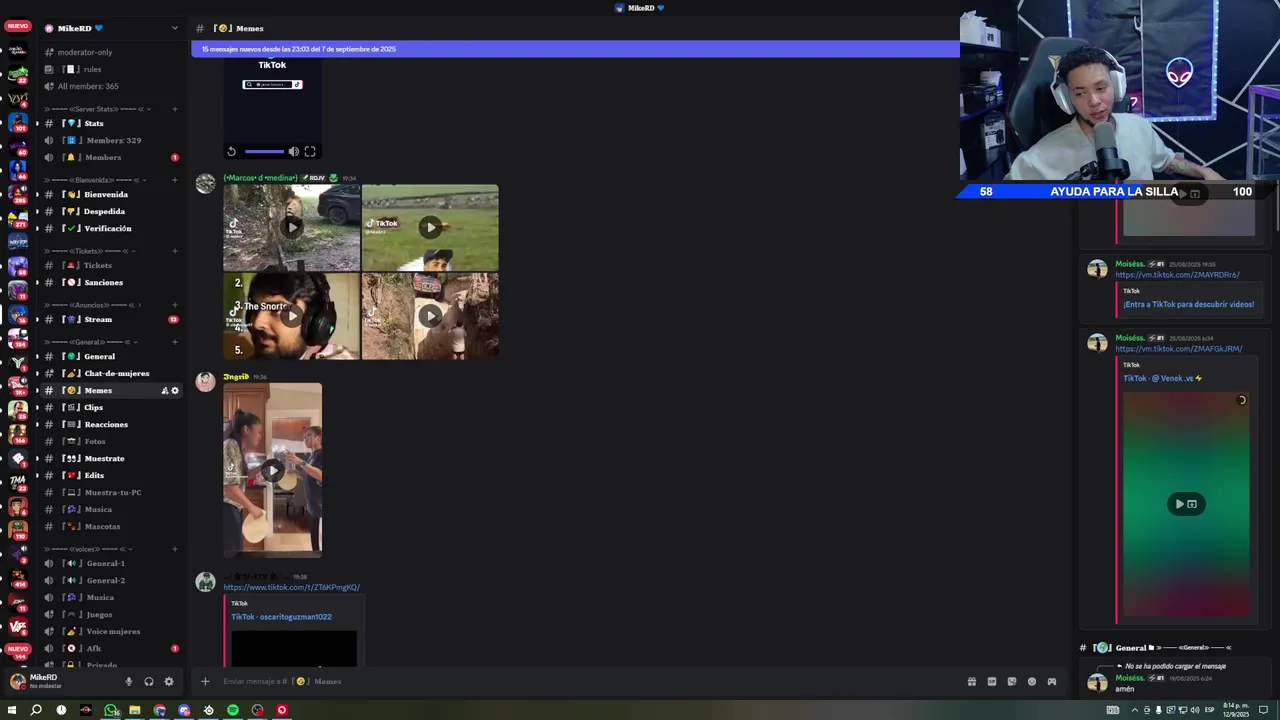Open the tiktok.com/t/ZT6KPmgKQ URL
Screen dimensions: 1280x720
tap(291, 588)
